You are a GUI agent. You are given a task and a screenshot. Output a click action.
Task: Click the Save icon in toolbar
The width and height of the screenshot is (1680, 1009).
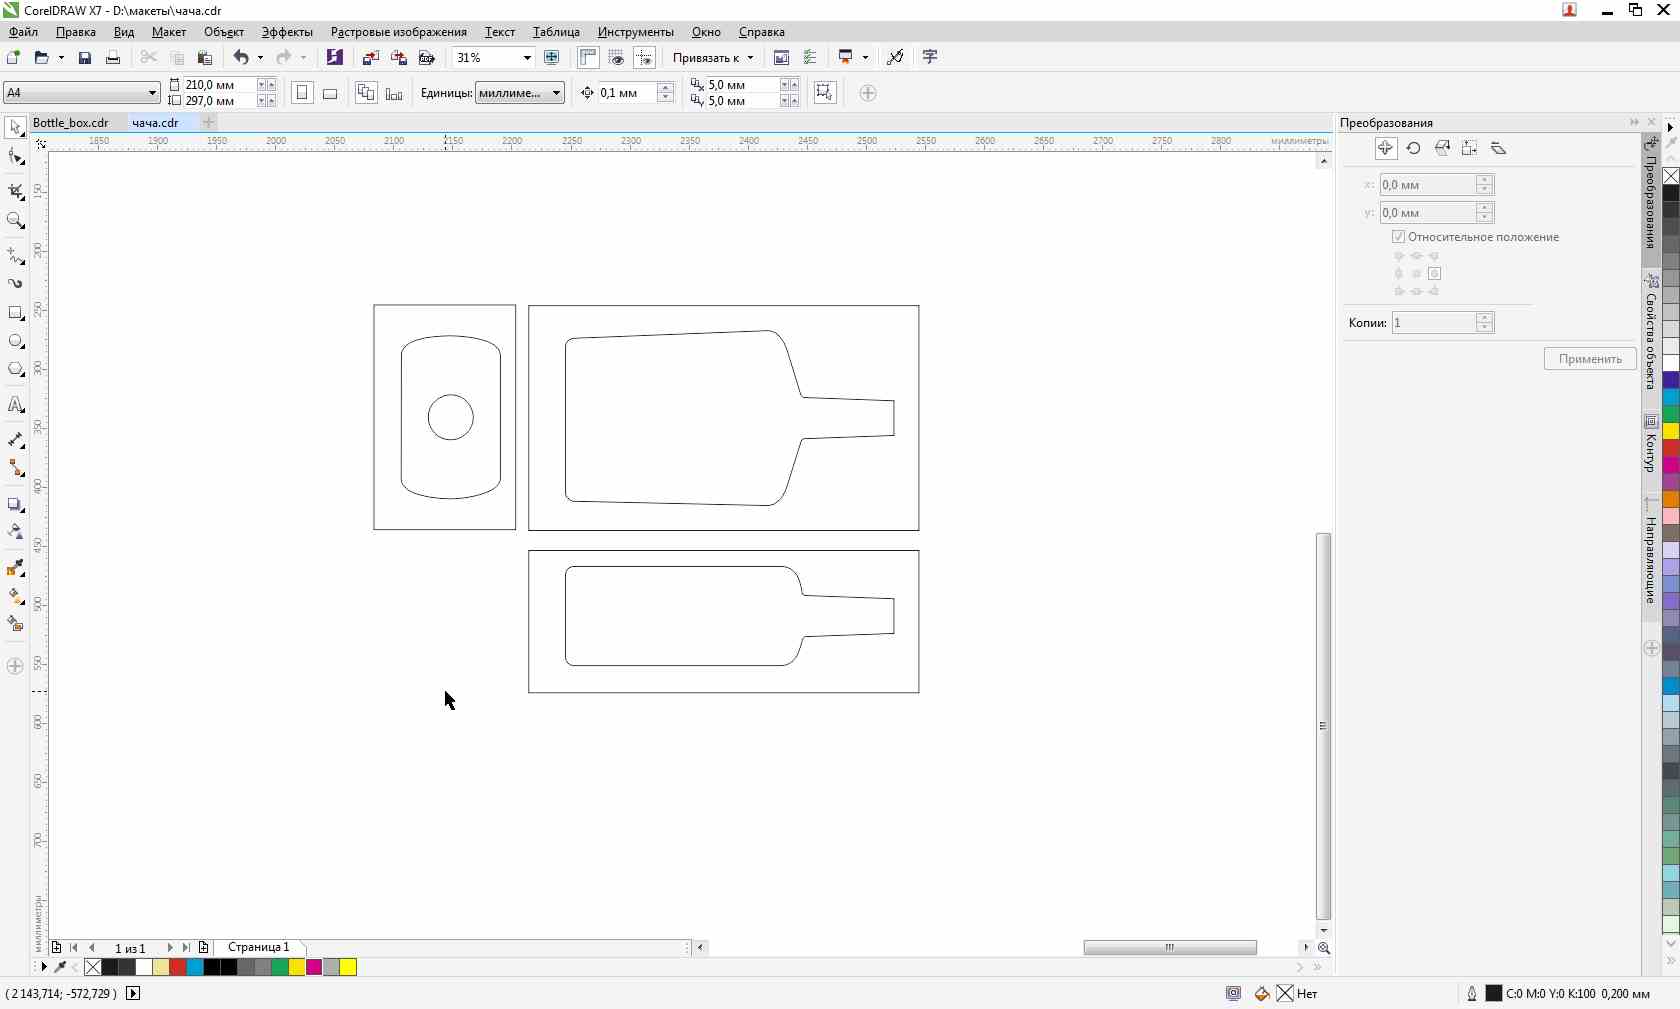[x=85, y=57]
